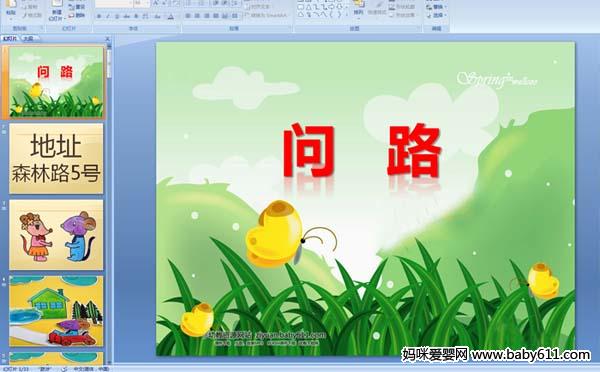Viewport: 600px width, 372px height.
Task: Click the Bold formatting icon
Action: click(99, 16)
